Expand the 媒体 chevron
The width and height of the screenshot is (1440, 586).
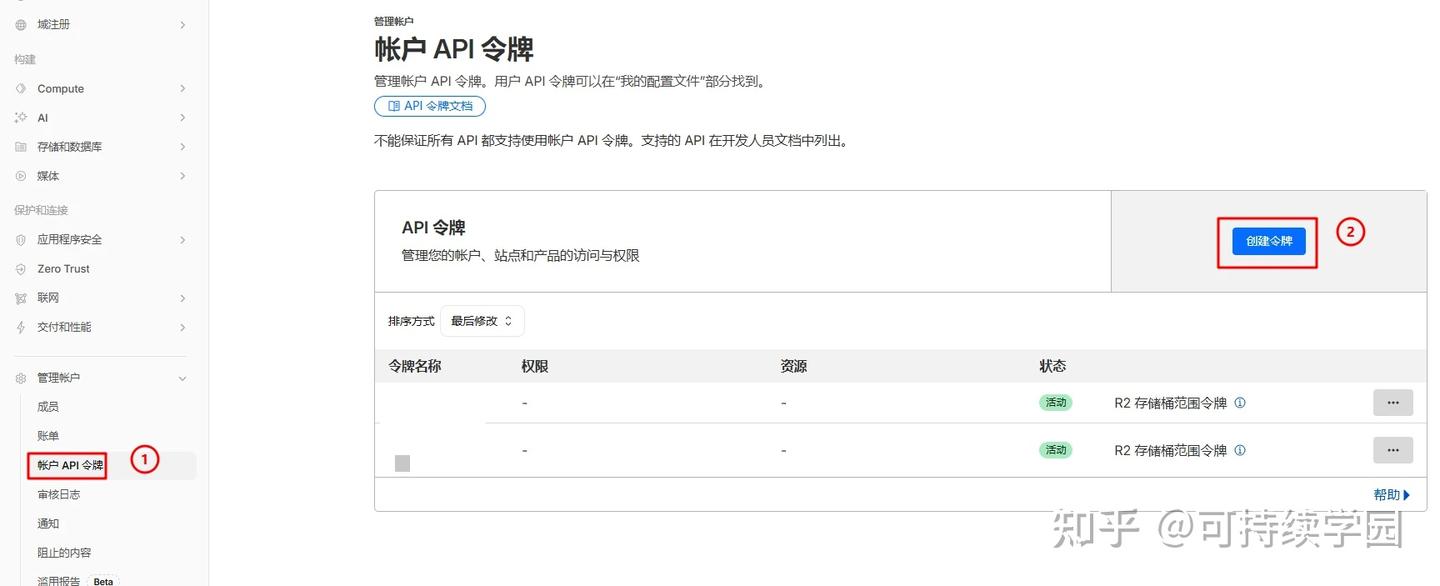pyautogui.click(x=182, y=176)
